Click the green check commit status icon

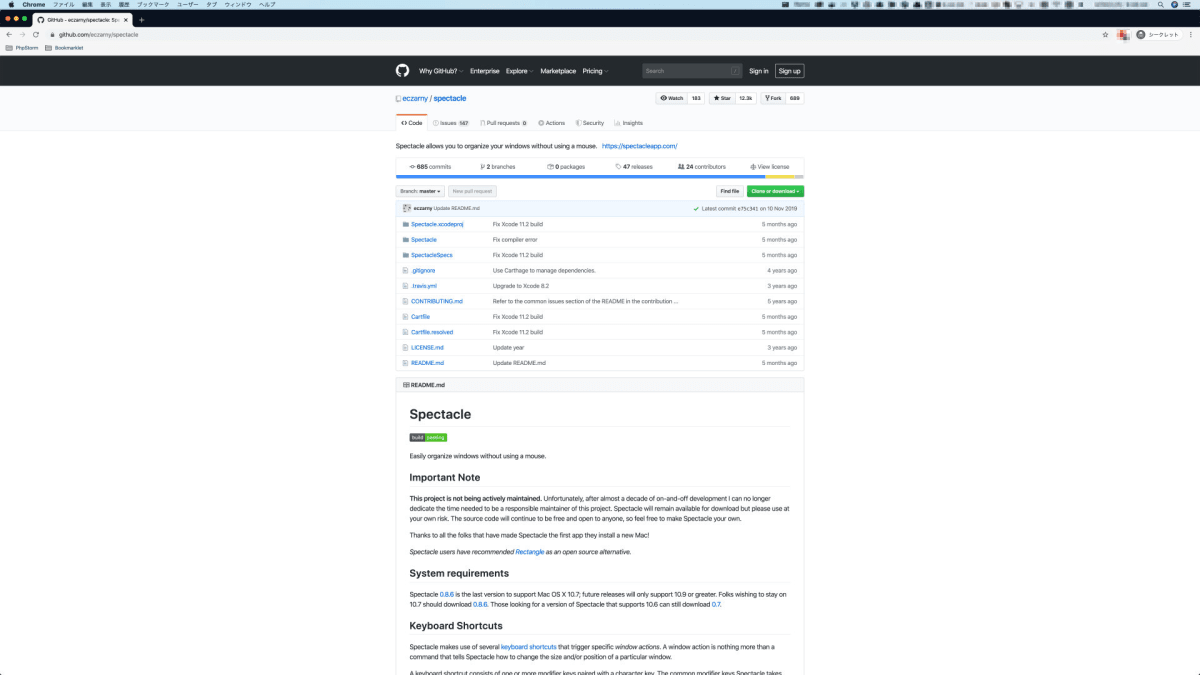pos(696,208)
